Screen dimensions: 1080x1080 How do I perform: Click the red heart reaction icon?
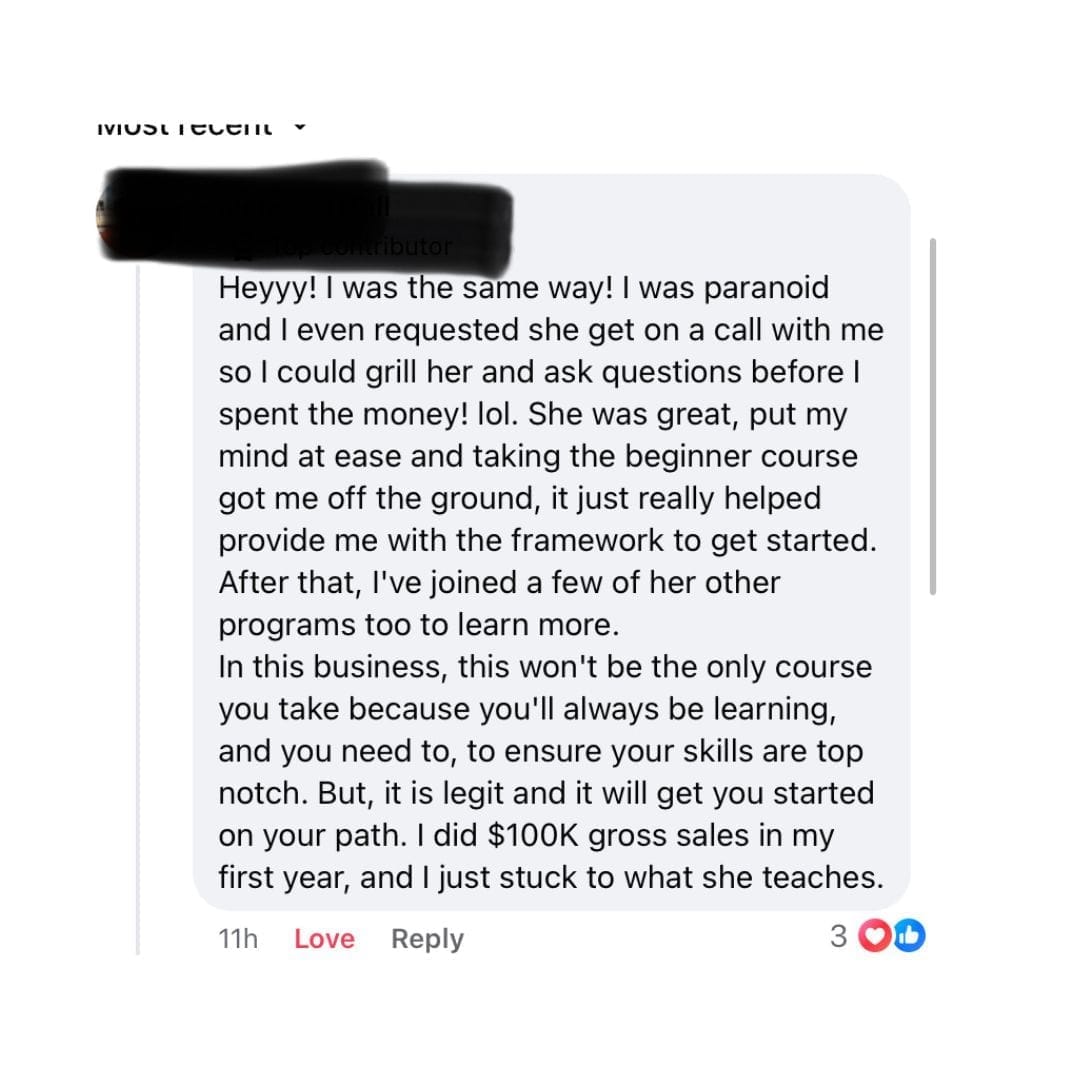[875, 936]
